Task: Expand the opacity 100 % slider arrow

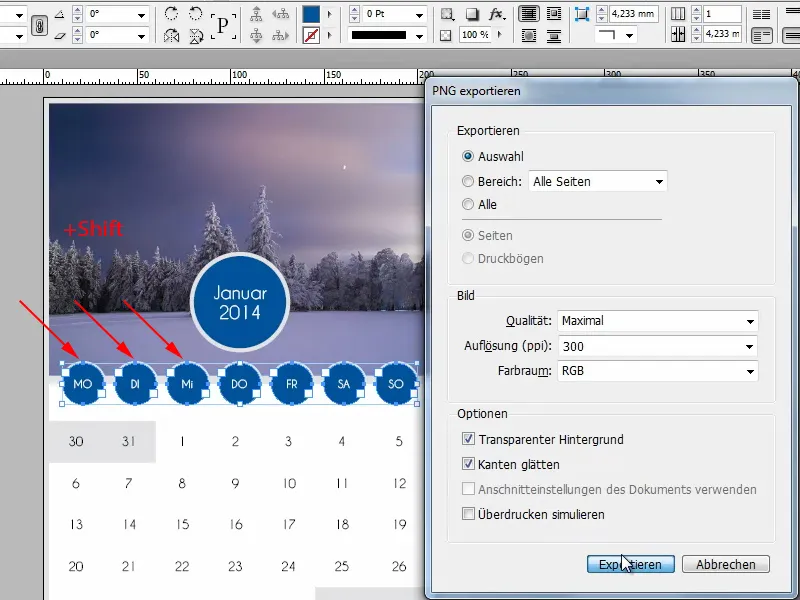Action: (499, 35)
